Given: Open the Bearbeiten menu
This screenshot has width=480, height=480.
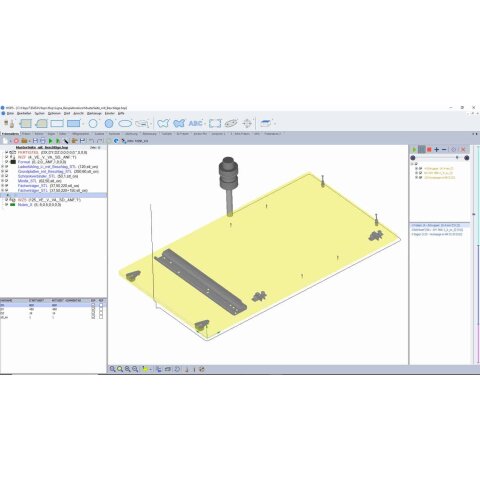Looking at the screenshot, I should tap(24, 113).
